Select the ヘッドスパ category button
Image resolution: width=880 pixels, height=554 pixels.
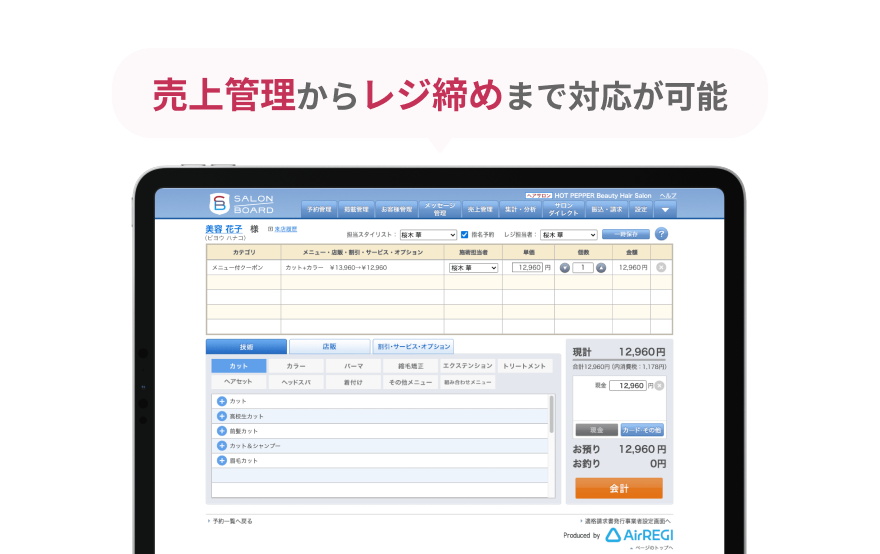pyautogui.click(x=296, y=382)
